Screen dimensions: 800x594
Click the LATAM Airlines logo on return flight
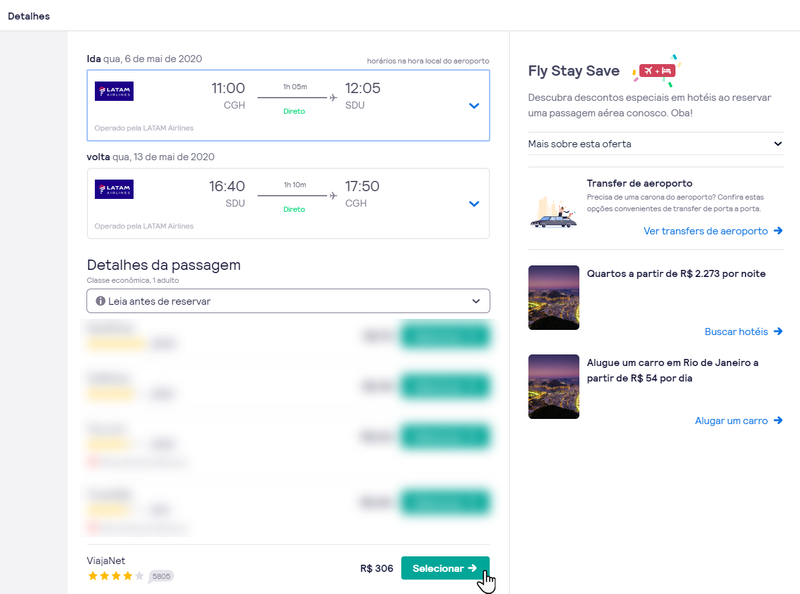(x=114, y=189)
